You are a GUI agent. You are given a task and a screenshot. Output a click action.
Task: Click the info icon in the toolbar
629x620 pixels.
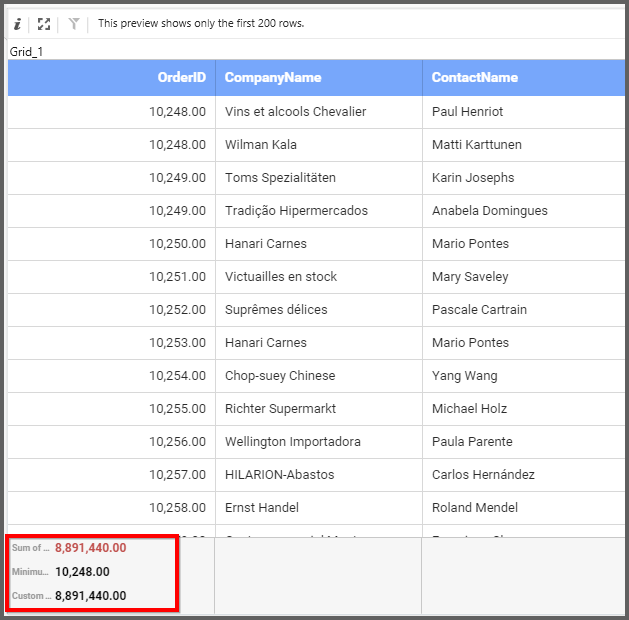pos(17,23)
